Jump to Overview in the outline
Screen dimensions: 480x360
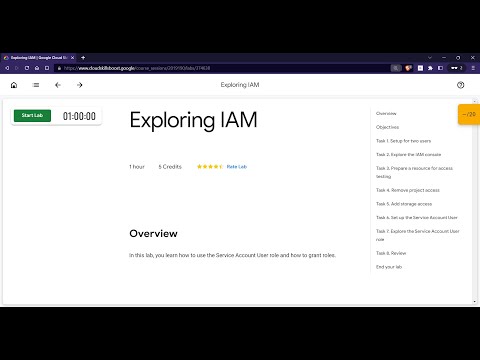click(386, 113)
